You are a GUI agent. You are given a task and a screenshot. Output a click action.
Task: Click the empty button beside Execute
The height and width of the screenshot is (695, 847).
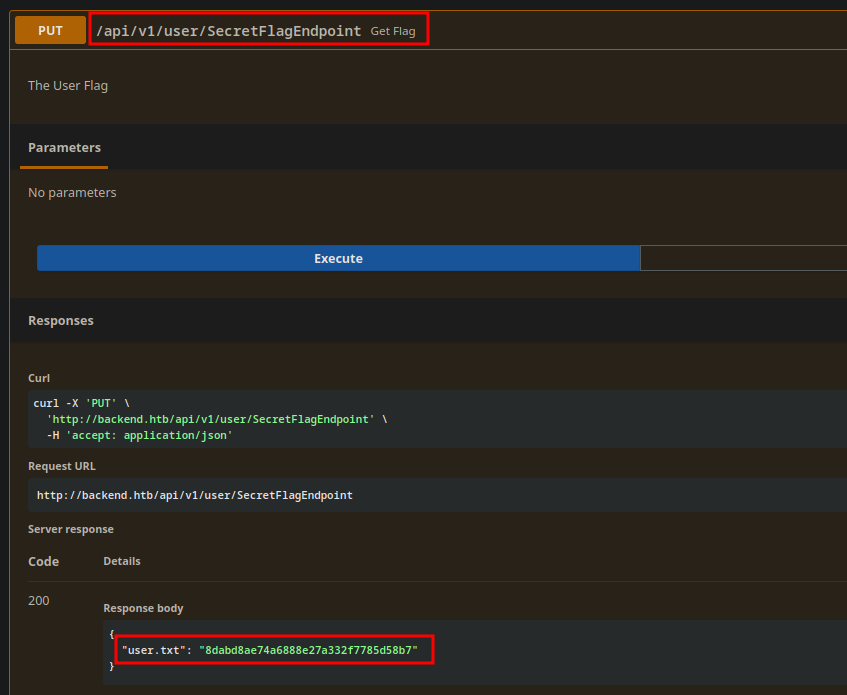pyautogui.click(x=742, y=258)
